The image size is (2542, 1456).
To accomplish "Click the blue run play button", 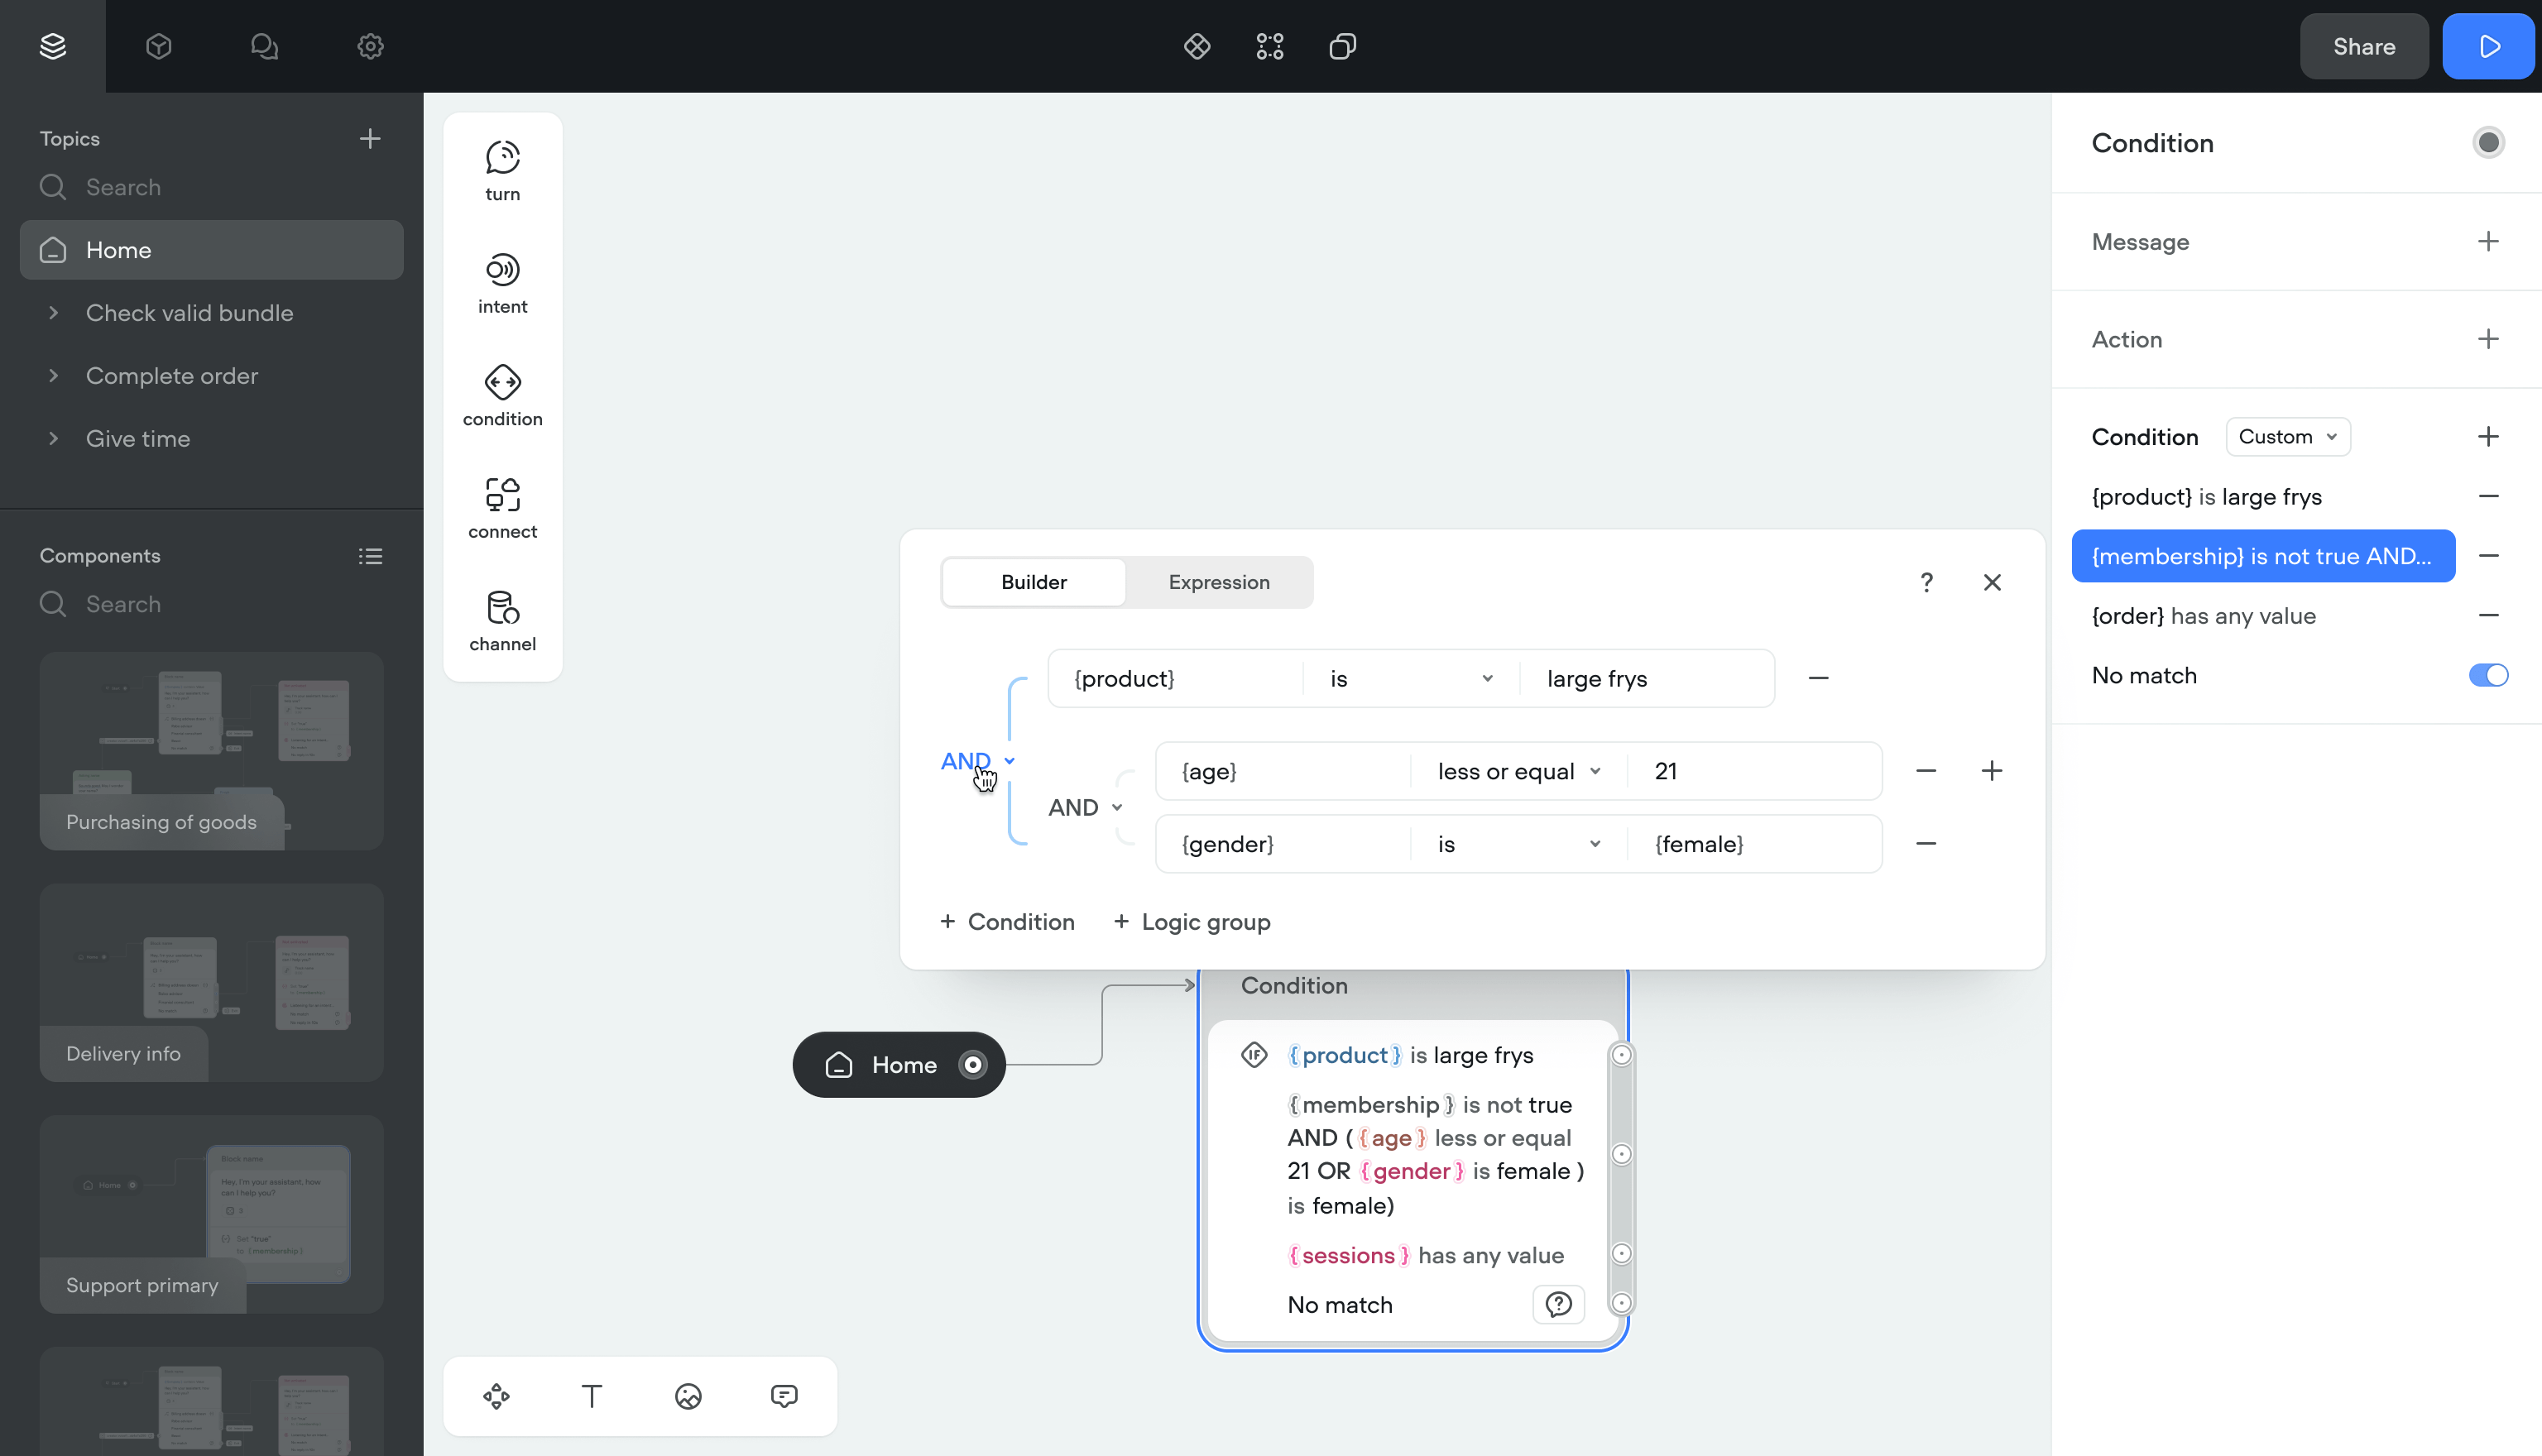I will pos(2489,47).
